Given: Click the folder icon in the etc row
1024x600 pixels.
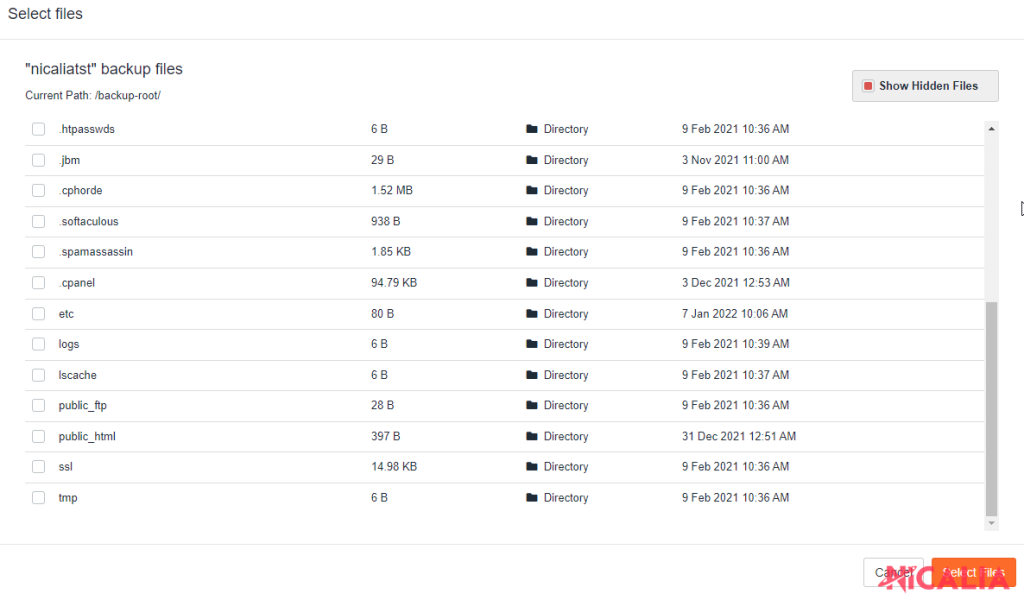Looking at the screenshot, I should (532, 313).
